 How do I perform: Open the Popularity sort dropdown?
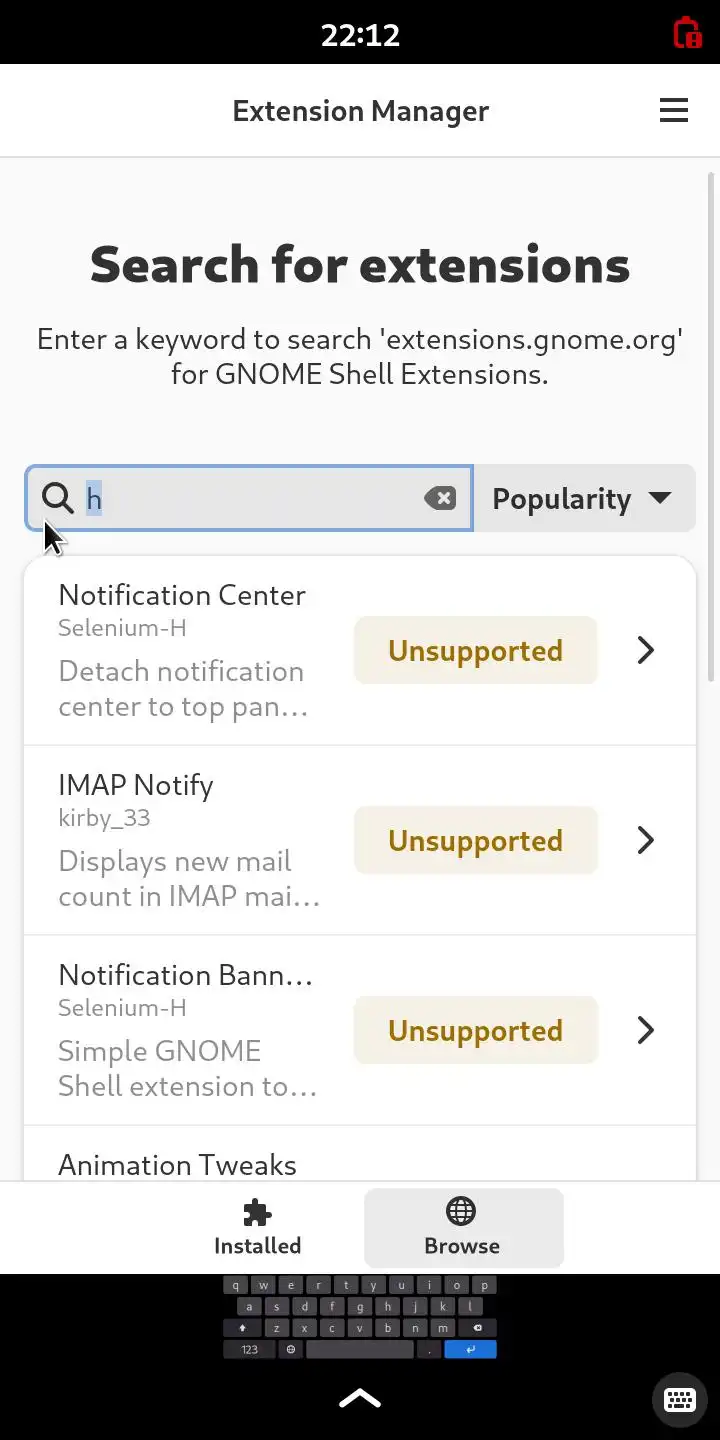click(x=583, y=498)
